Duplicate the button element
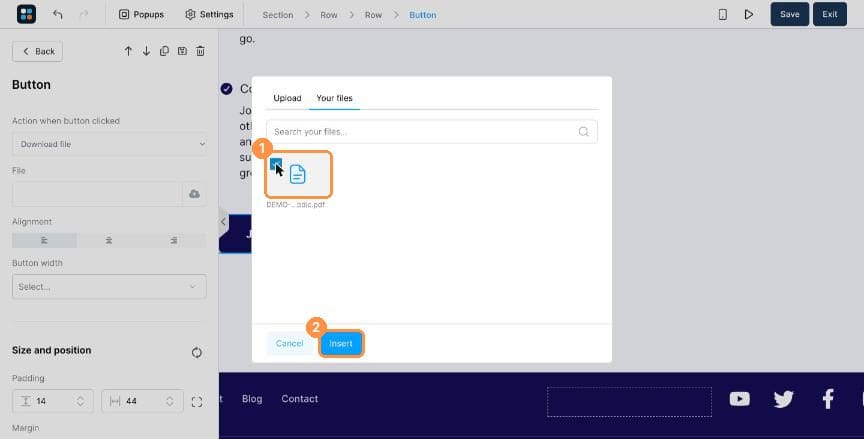864x439 pixels. point(164,51)
